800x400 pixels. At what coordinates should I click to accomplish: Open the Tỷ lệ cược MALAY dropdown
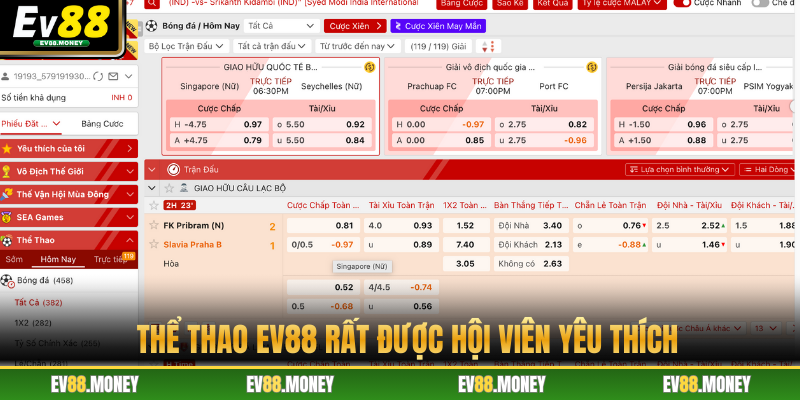(x=622, y=3)
